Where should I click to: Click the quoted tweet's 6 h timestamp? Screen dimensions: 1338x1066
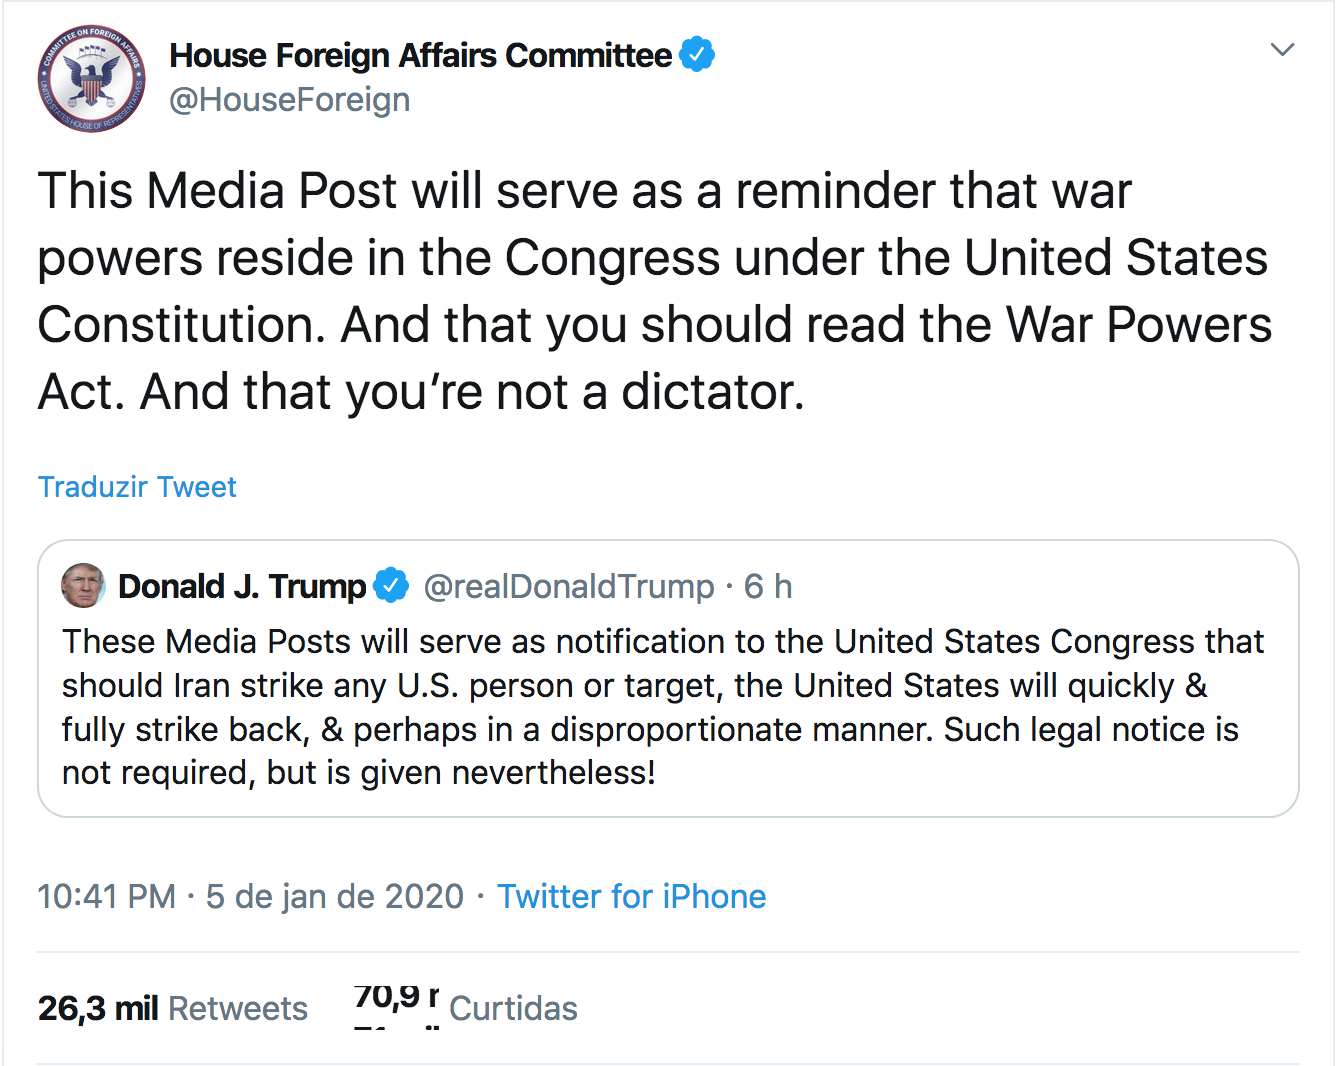tap(768, 586)
